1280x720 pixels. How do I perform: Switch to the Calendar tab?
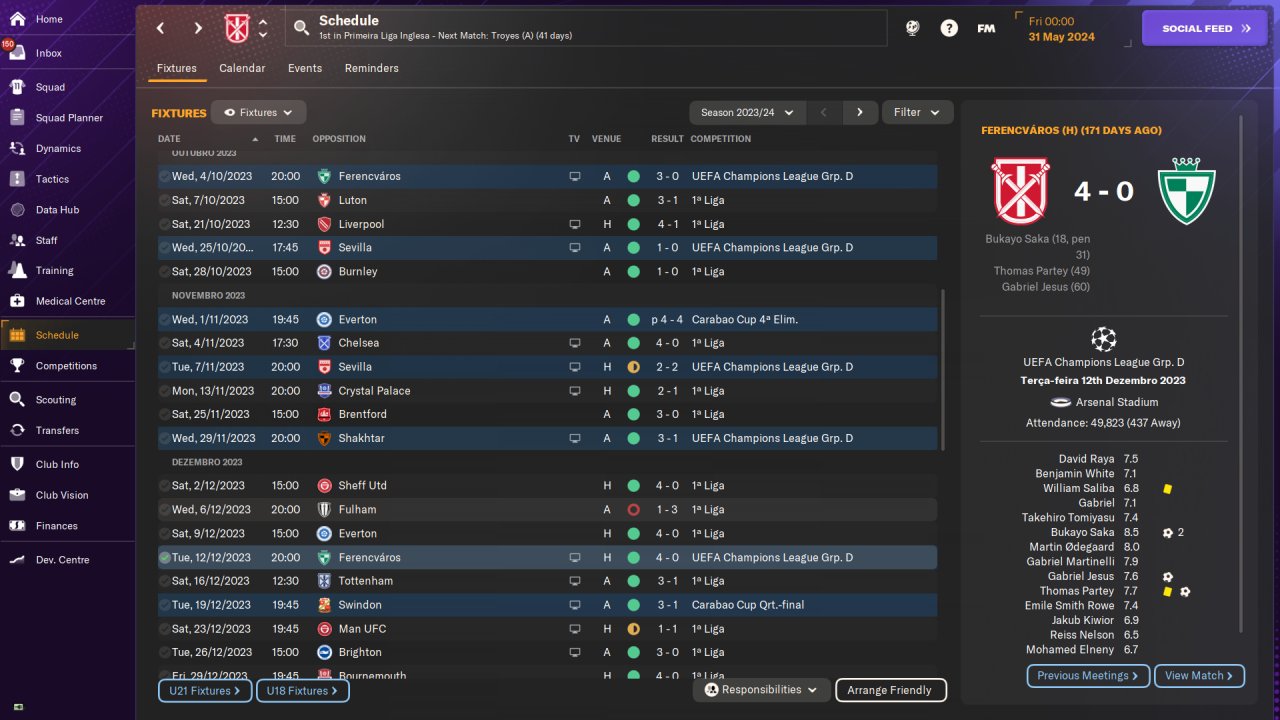click(242, 68)
